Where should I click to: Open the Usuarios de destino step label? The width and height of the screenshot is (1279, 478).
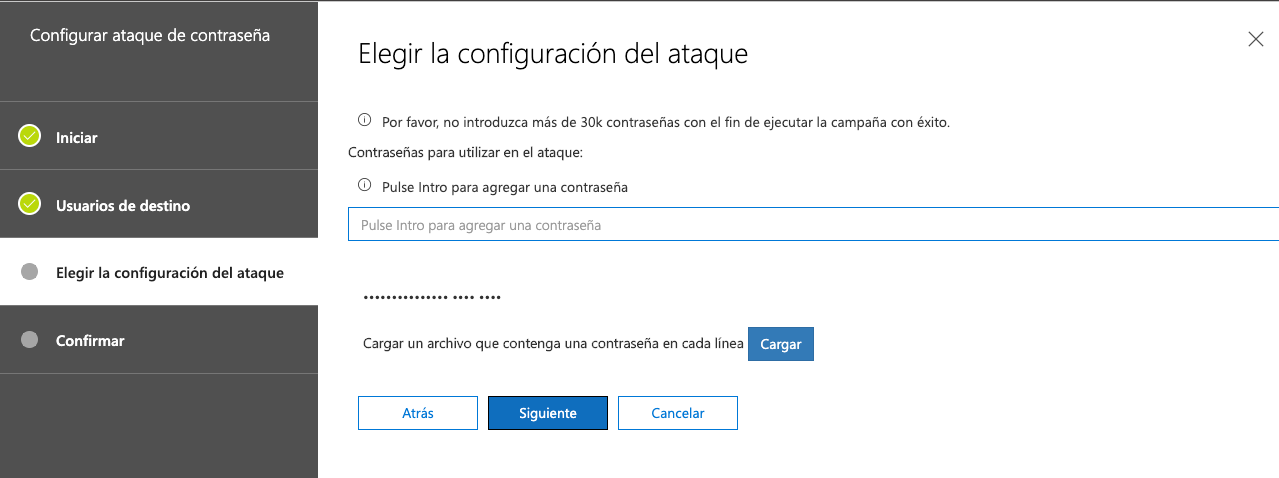(x=123, y=205)
